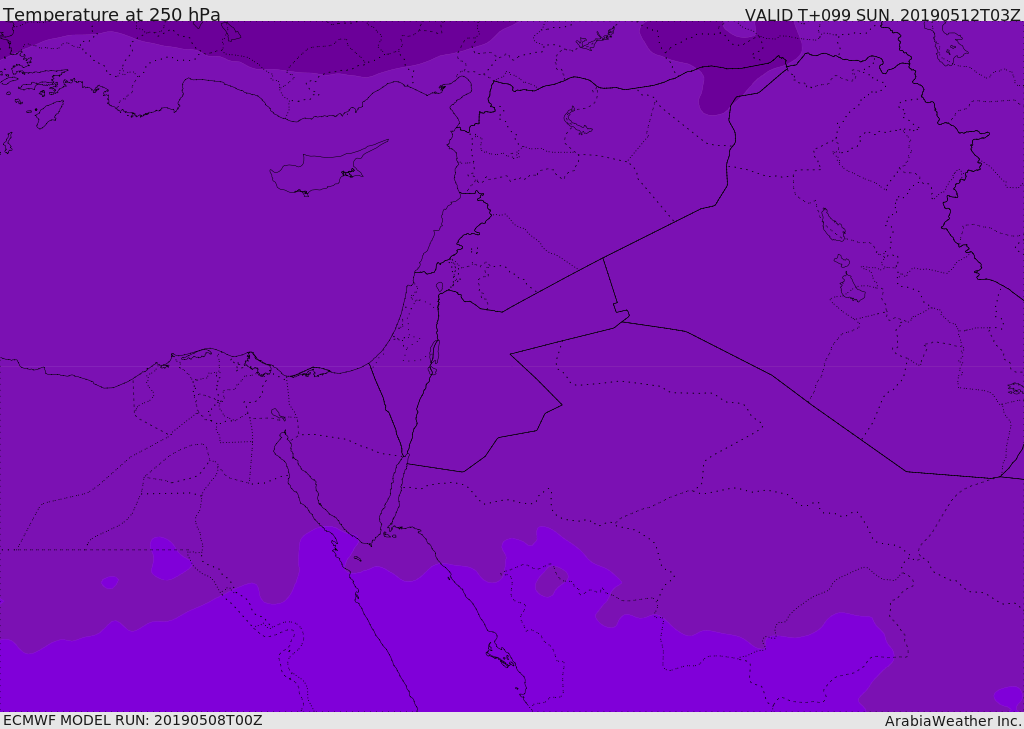Click the elongated lake in central Iraq

point(832,225)
